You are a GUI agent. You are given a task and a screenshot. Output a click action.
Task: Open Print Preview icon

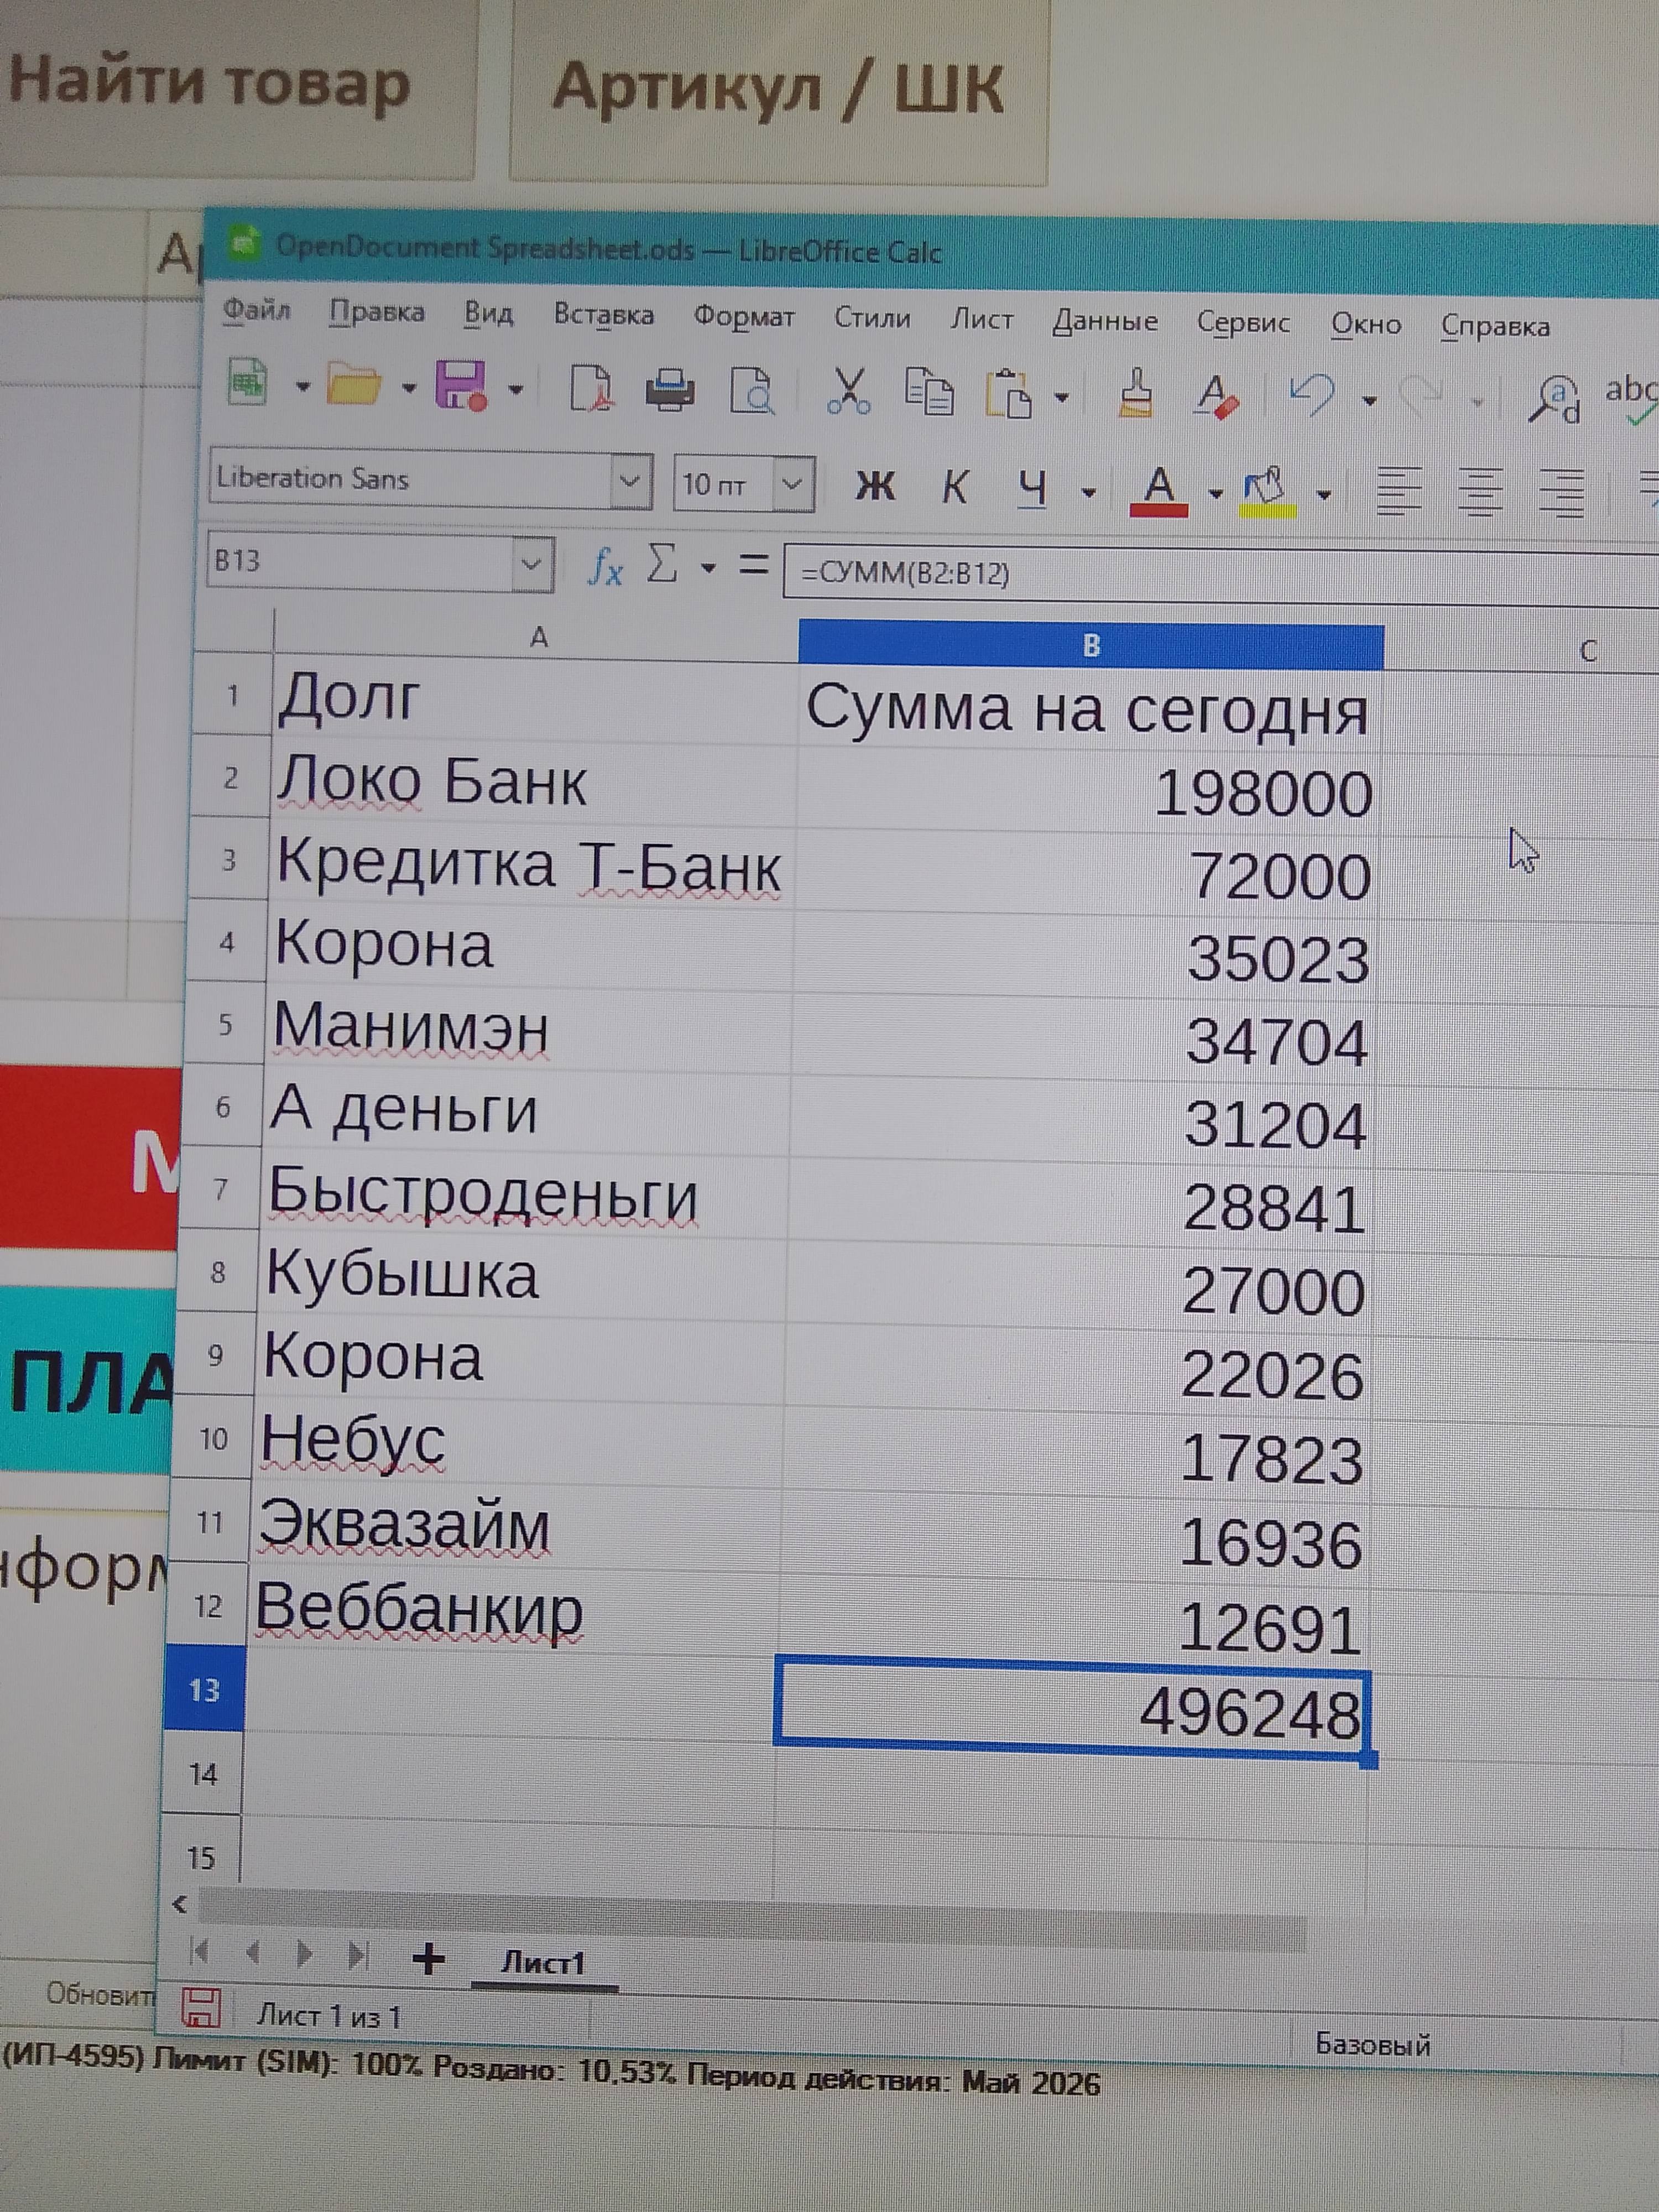click(752, 391)
